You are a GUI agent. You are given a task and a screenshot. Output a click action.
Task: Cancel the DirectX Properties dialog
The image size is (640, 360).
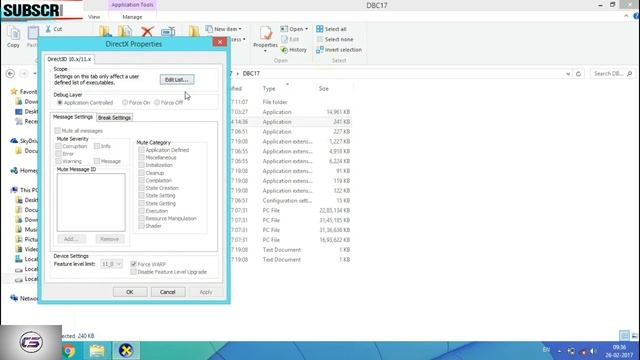coord(167,292)
